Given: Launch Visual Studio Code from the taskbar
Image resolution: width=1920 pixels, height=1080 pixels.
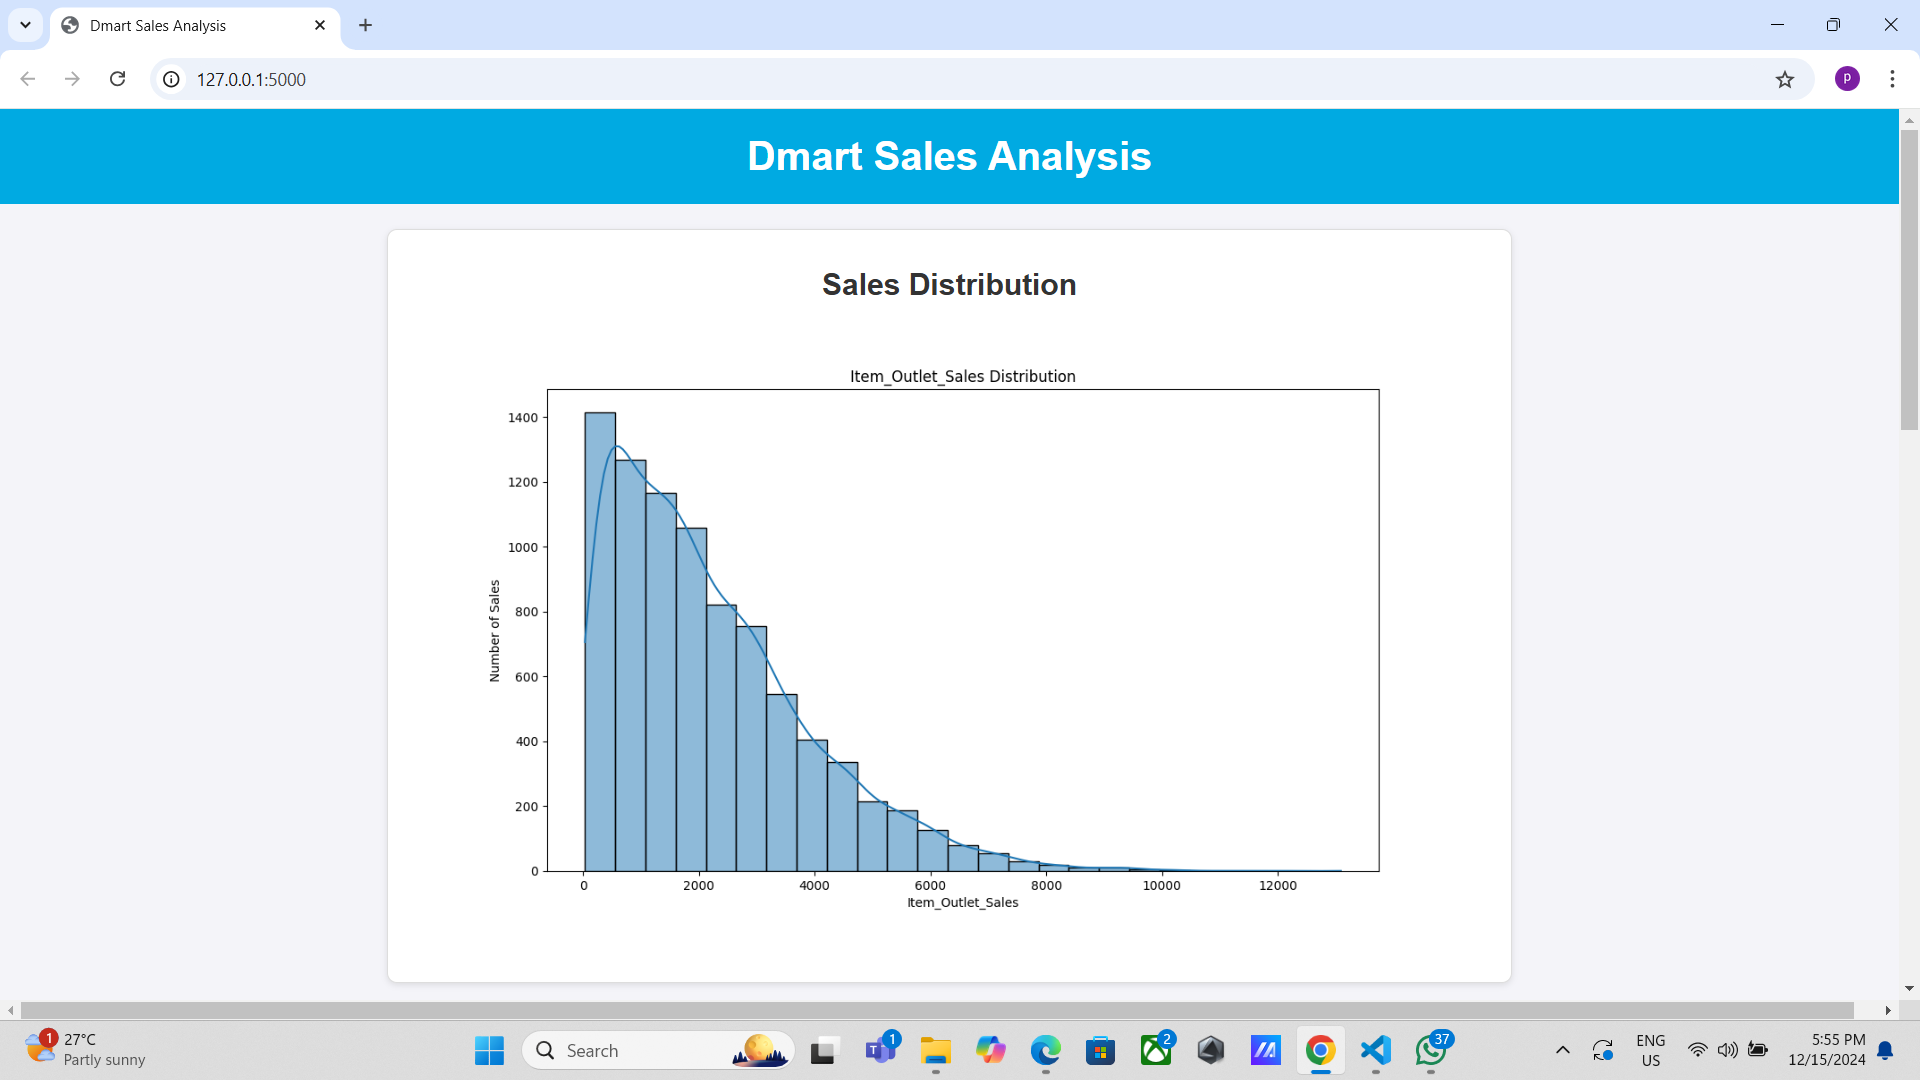Looking at the screenshot, I should click(x=1376, y=1051).
